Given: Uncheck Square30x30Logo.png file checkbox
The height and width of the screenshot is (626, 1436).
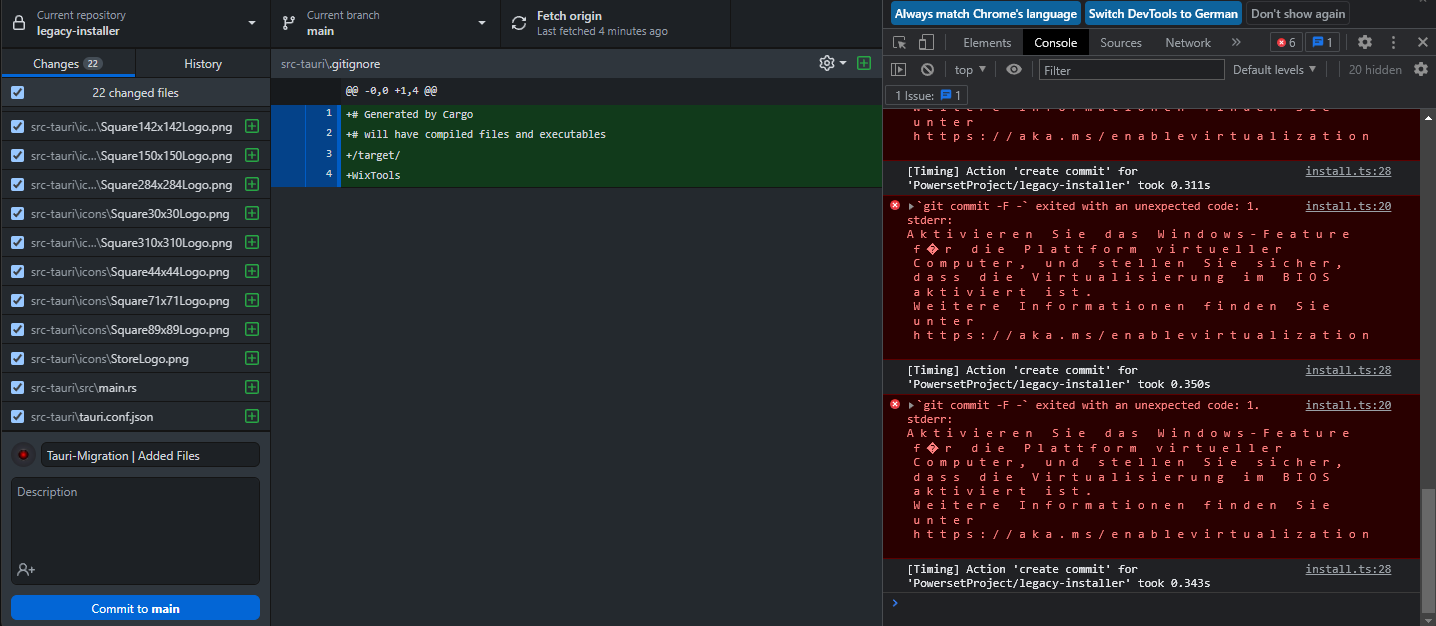Looking at the screenshot, I should click(17, 214).
